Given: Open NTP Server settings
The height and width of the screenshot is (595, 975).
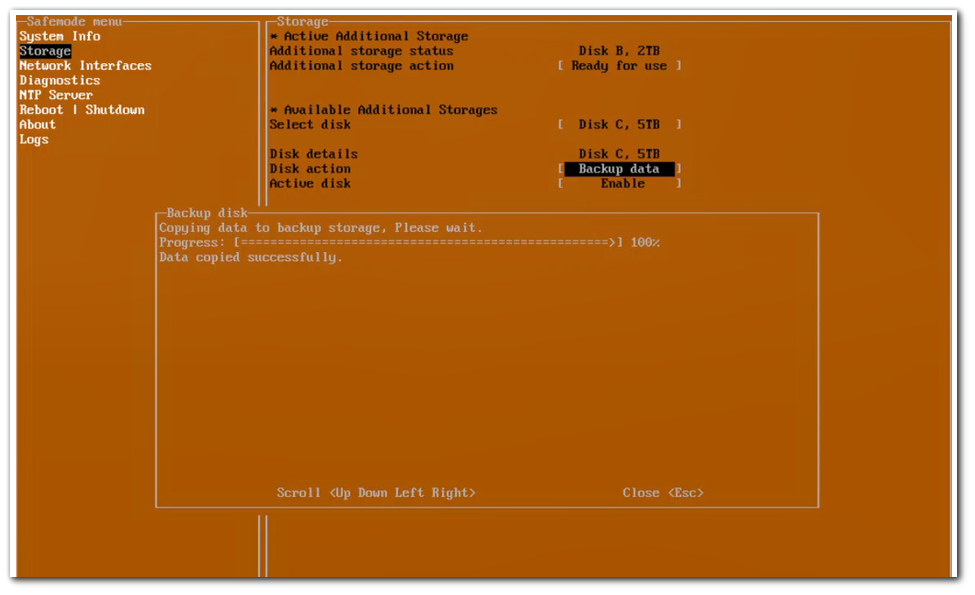Looking at the screenshot, I should tap(56, 95).
